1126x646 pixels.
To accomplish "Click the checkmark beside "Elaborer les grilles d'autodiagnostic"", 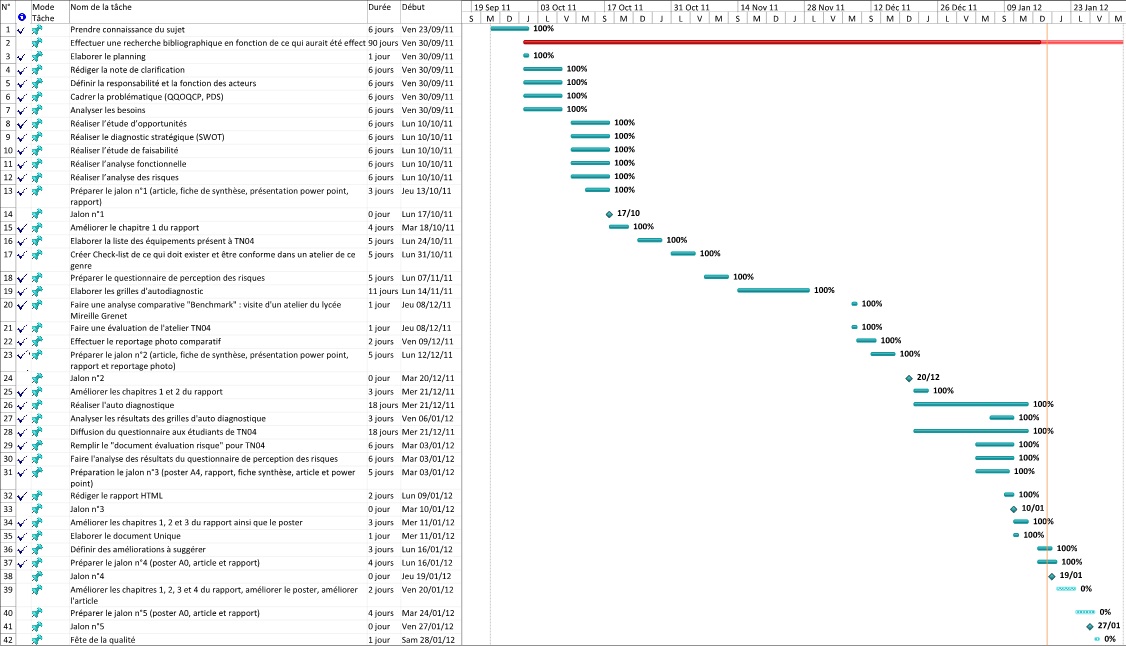I will click(x=22, y=291).
